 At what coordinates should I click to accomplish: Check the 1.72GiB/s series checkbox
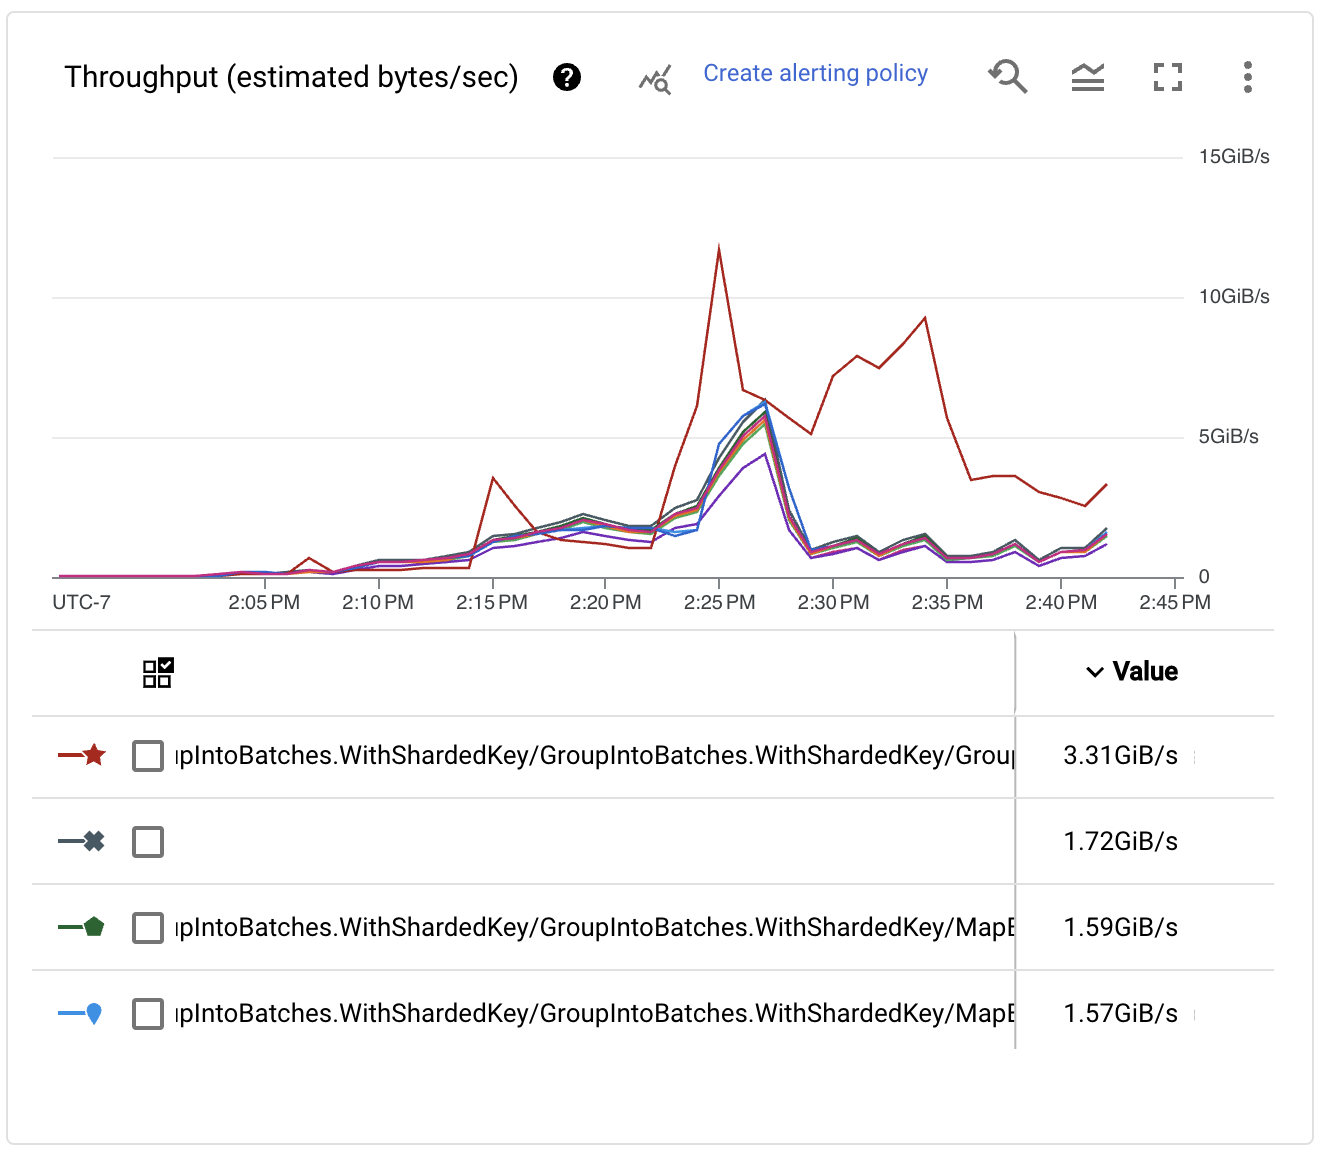148,842
